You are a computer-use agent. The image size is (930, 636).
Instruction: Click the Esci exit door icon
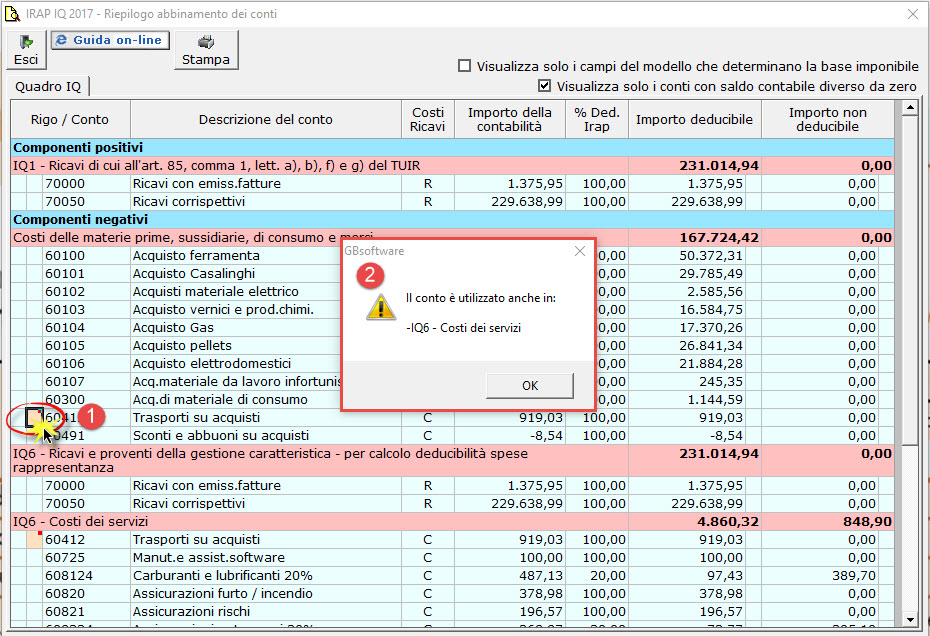(x=26, y=42)
